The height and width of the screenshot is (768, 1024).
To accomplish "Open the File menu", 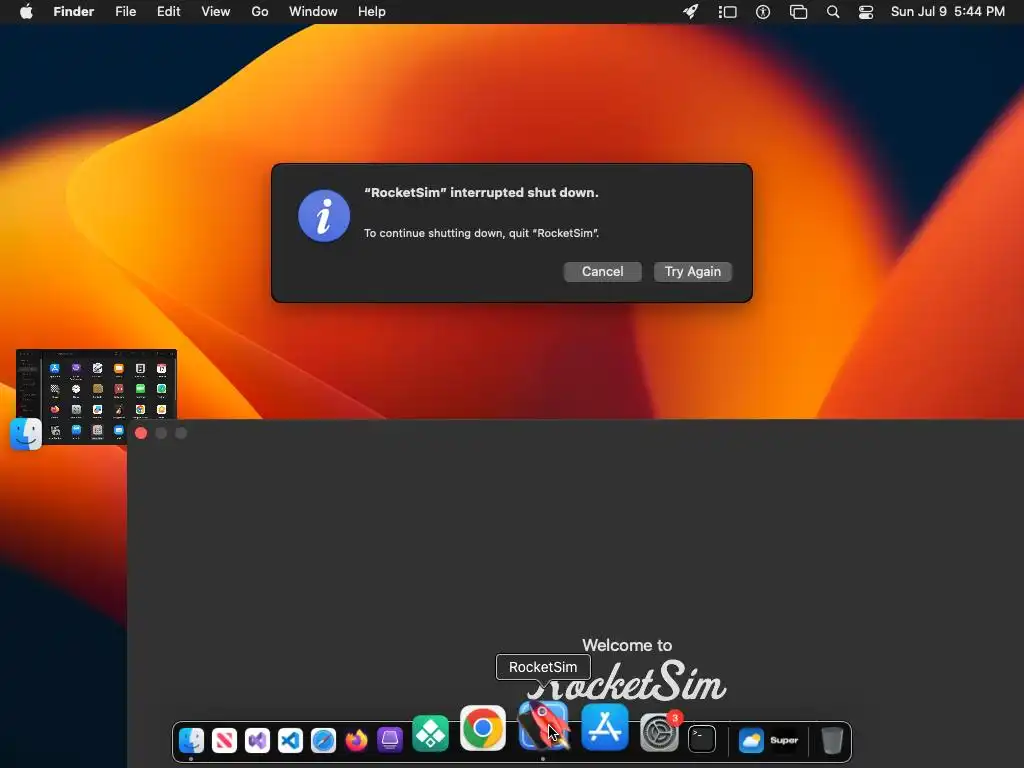I will (x=125, y=11).
